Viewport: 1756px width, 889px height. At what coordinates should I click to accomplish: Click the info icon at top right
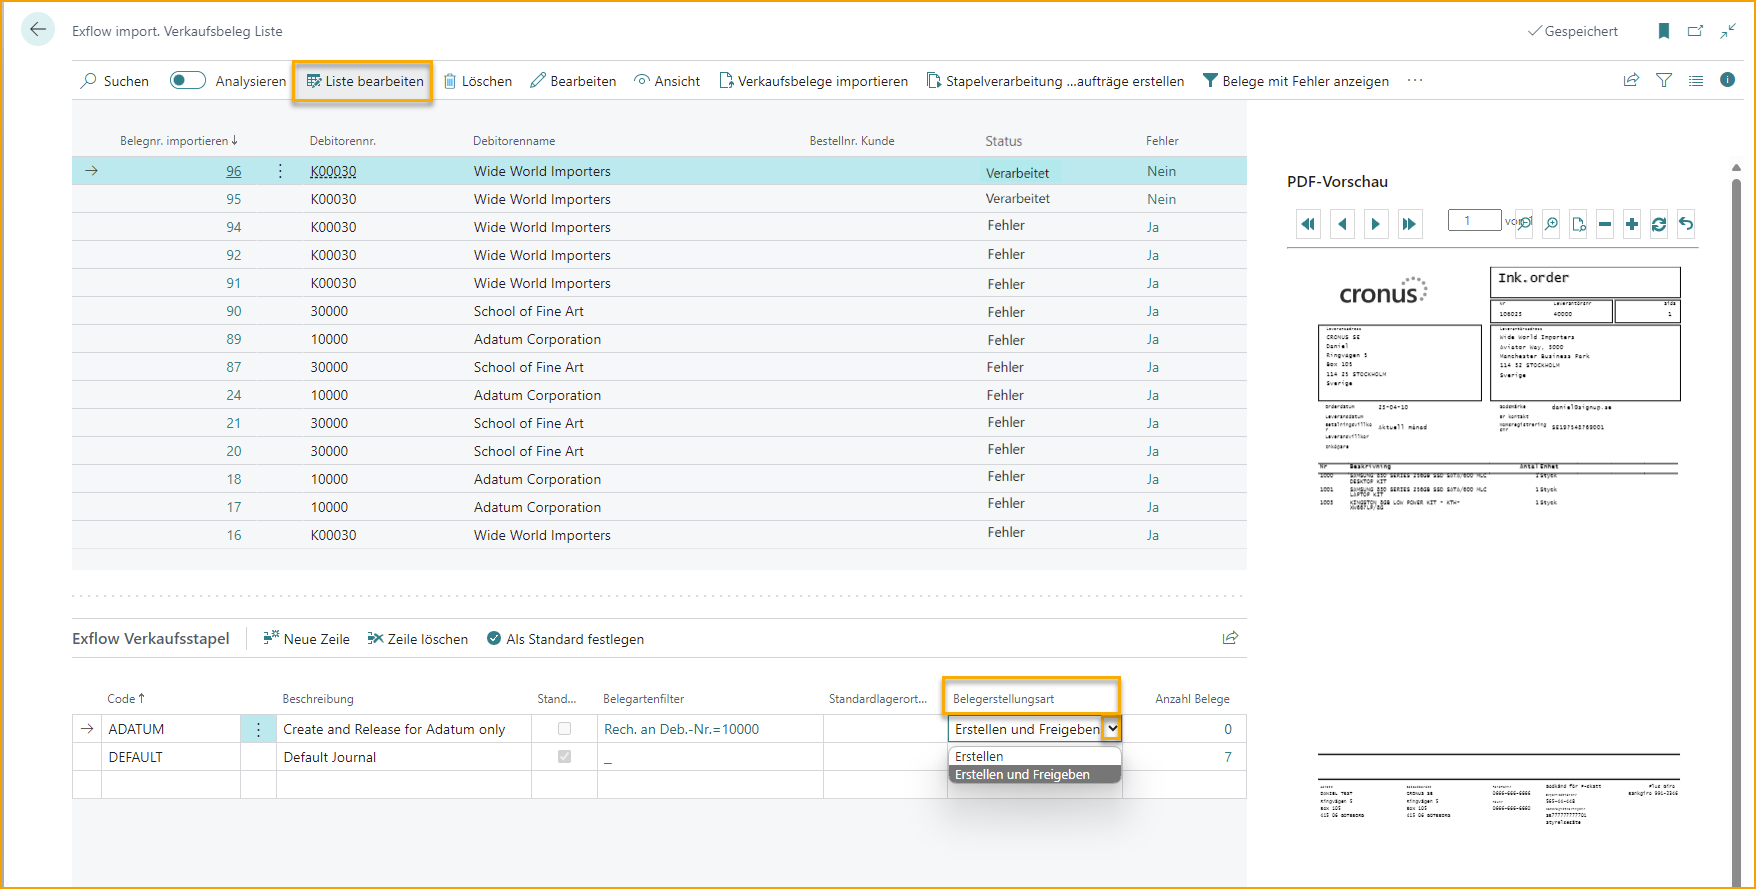pyautogui.click(x=1728, y=80)
